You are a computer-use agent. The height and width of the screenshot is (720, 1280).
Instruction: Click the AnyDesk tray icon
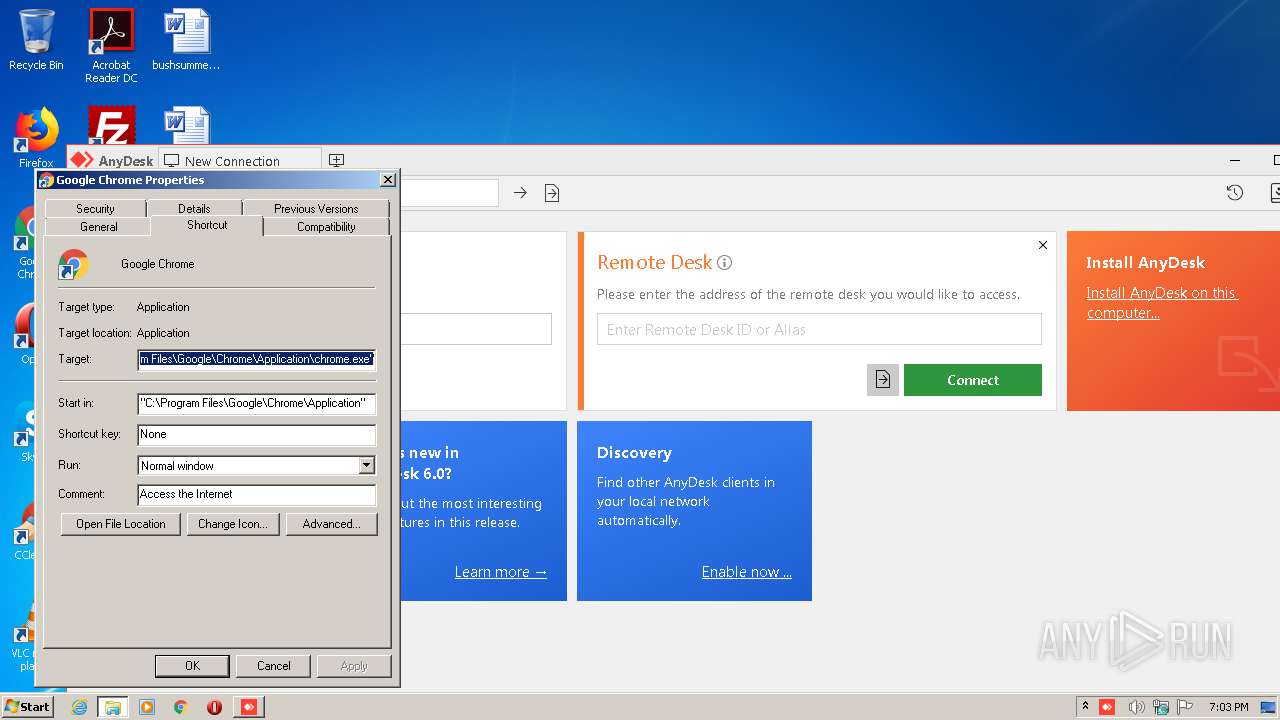point(1107,707)
